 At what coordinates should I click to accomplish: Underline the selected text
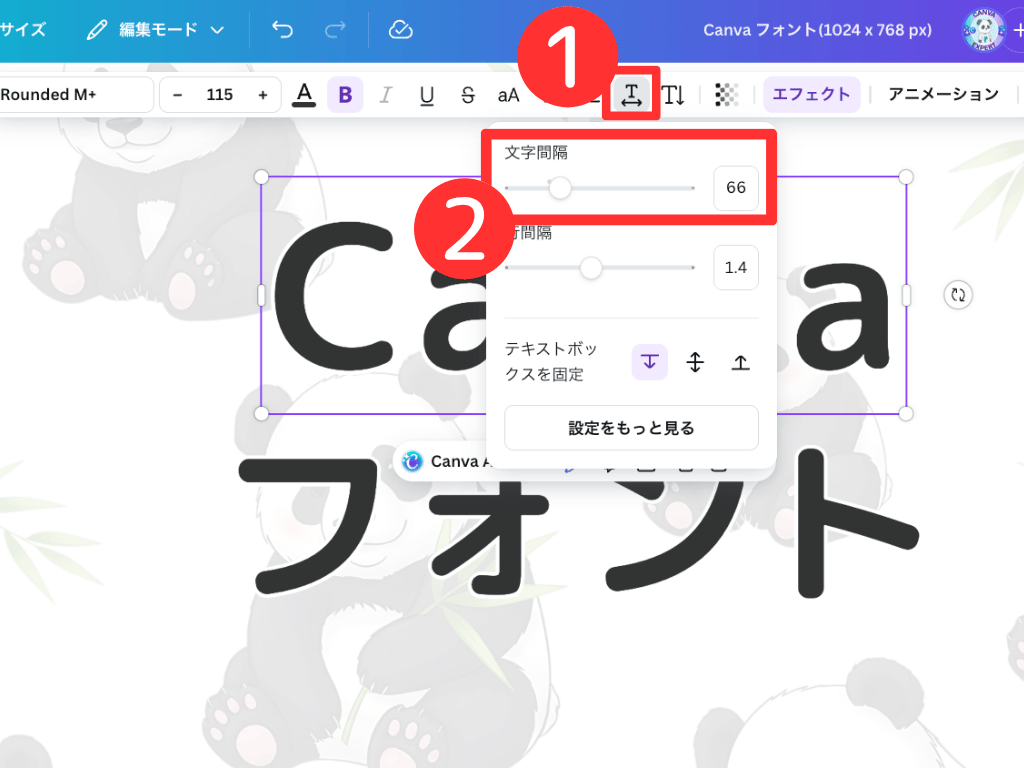click(x=426, y=94)
